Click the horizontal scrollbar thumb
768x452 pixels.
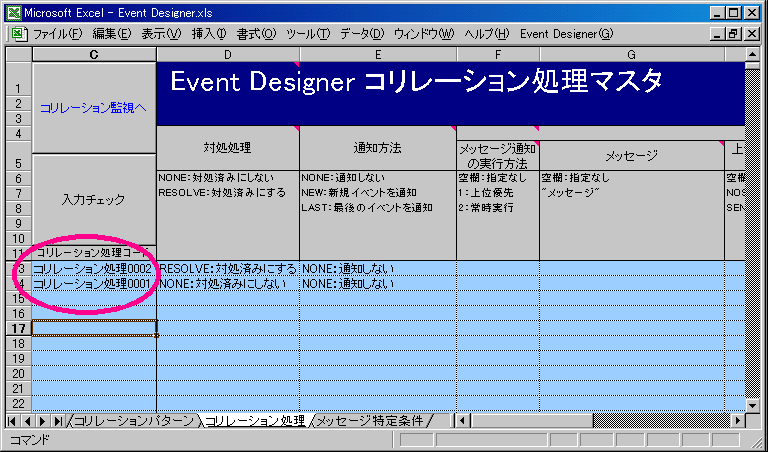tap(531, 420)
